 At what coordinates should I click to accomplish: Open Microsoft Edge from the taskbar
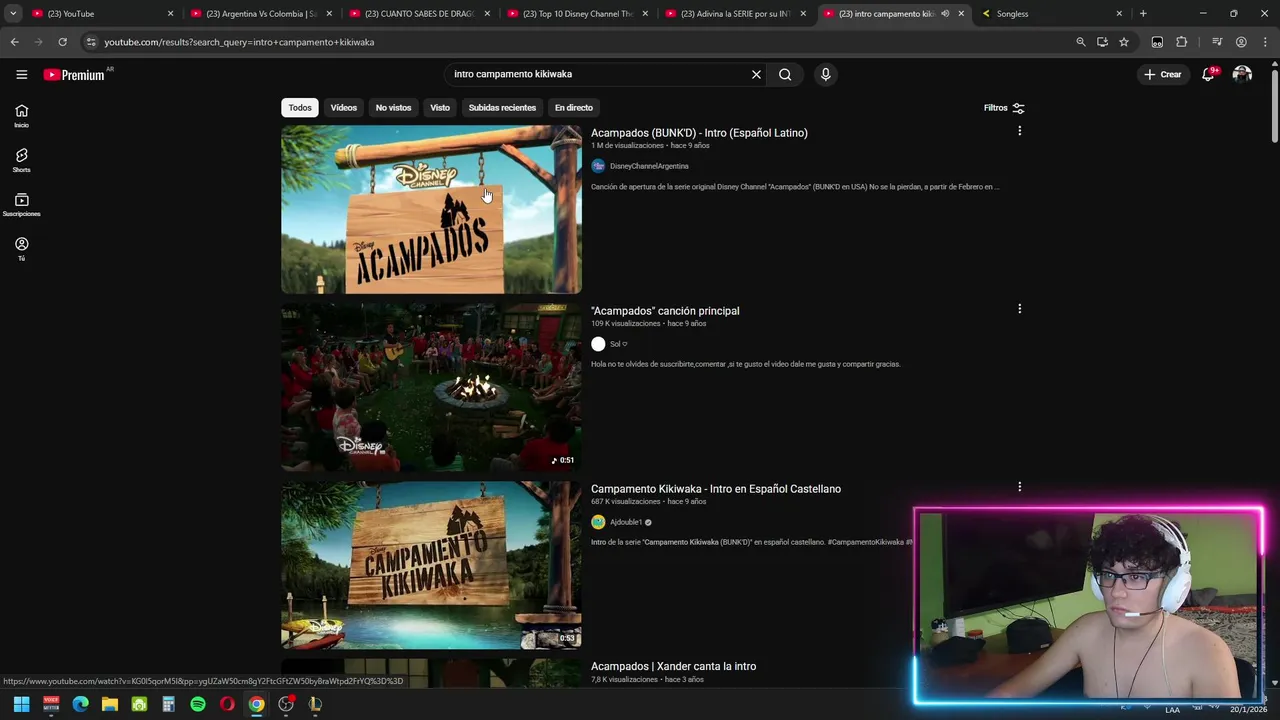[x=81, y=704]
